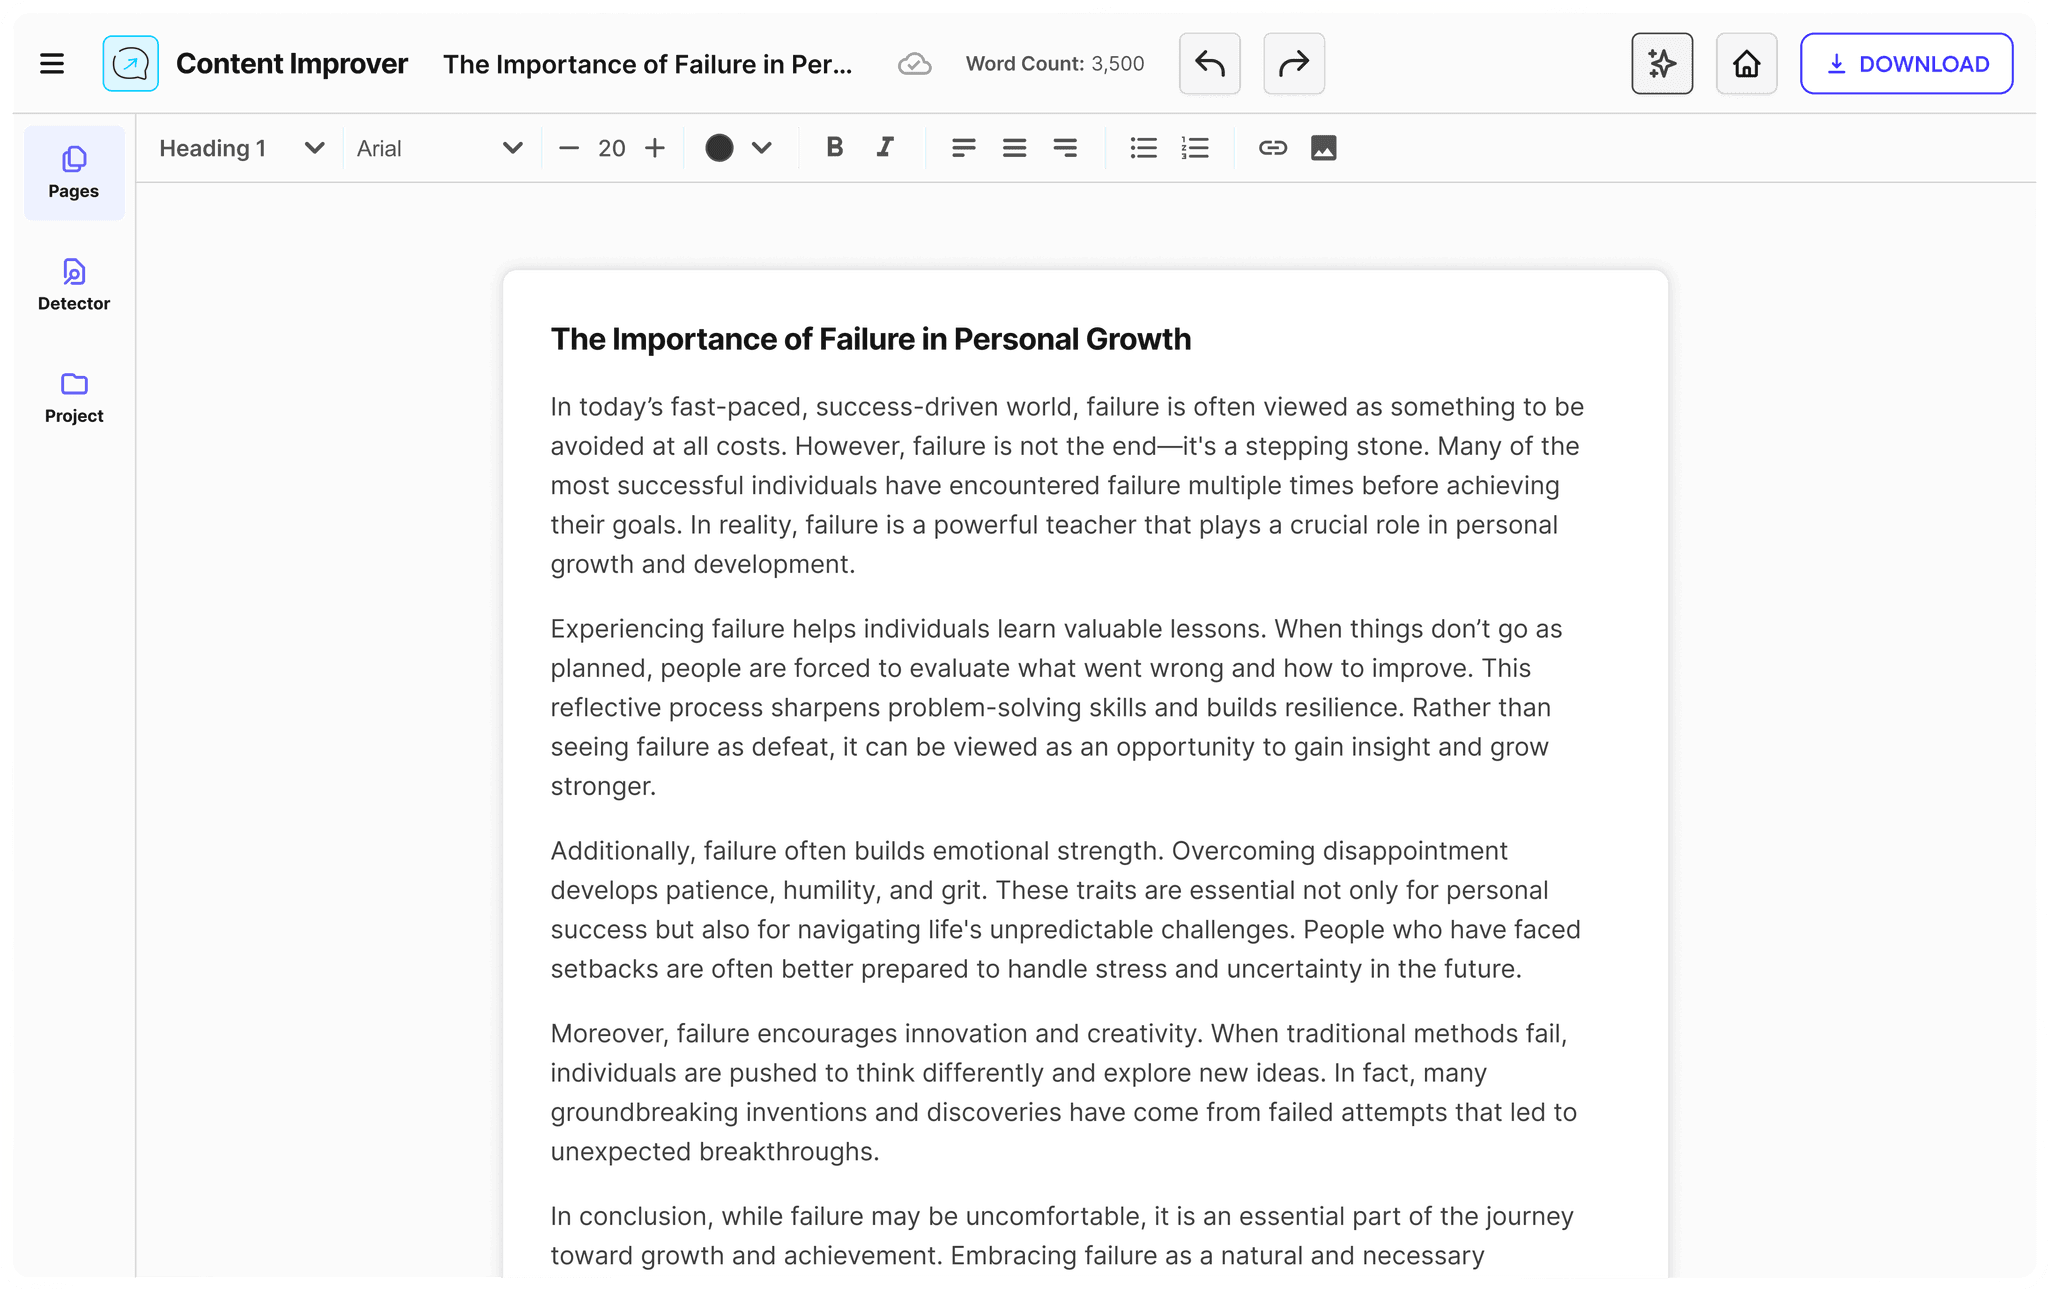Image resolution: width=2048 pixels, height=1289 pixels.
Task: Open the Detector sidebar panel
Action: click(x=74, y=285)
